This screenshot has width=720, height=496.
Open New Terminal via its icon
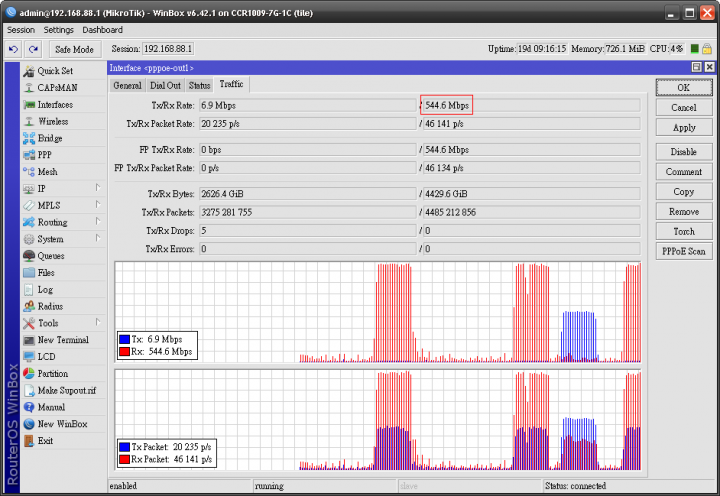point(29,340)
